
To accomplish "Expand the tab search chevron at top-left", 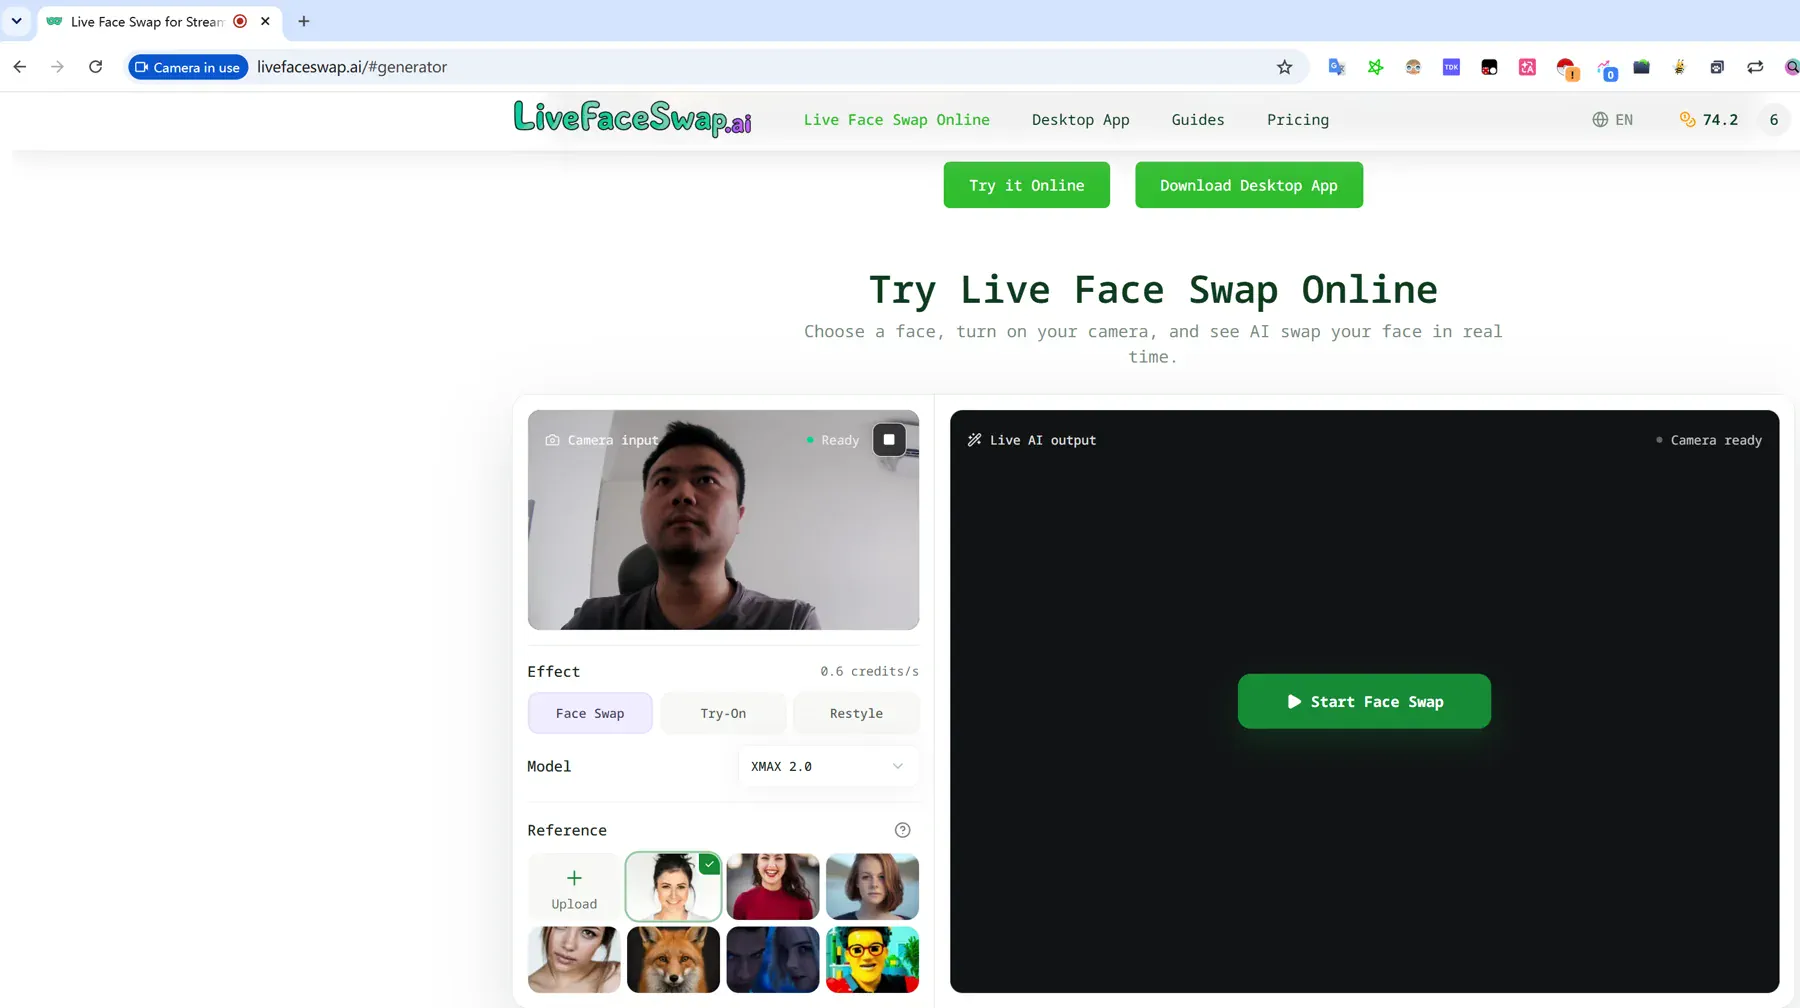I will point(16,21).
